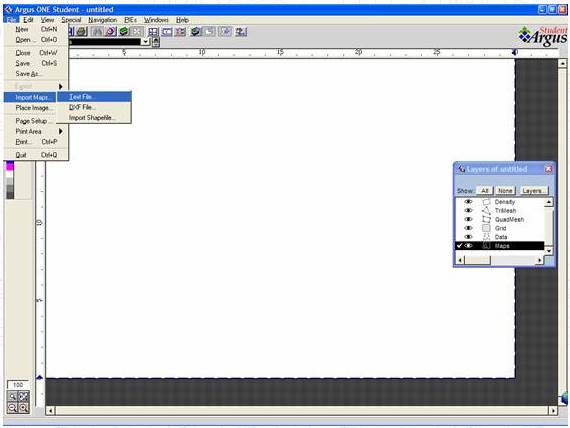The width and height of the screenshot is (570, 428).
Task: Open the Navigation menu
Action: tap(103, 20)
